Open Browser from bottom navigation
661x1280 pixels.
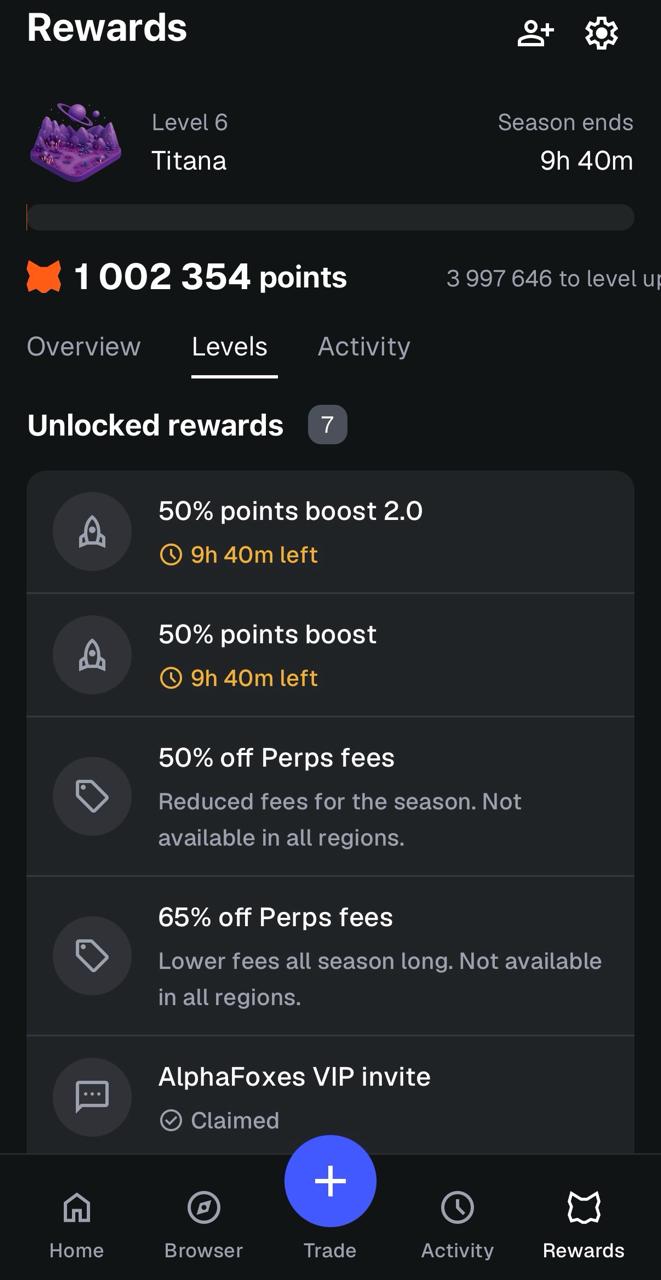[204, 1223]
